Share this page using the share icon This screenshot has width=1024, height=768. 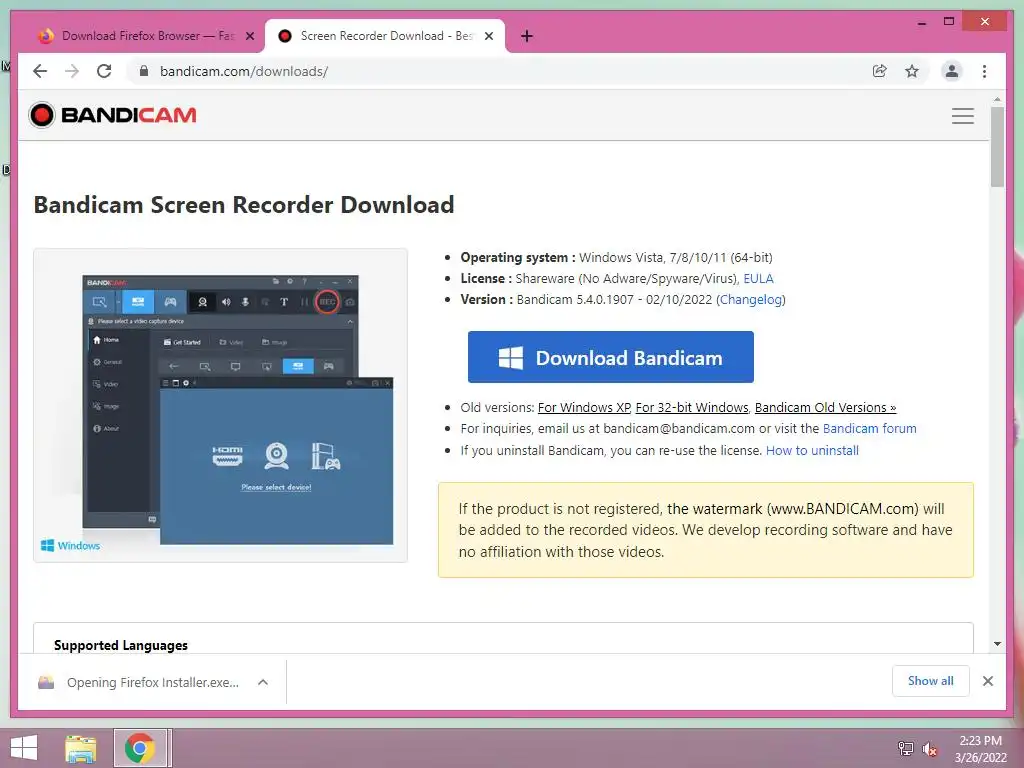(x=880, y=71)
